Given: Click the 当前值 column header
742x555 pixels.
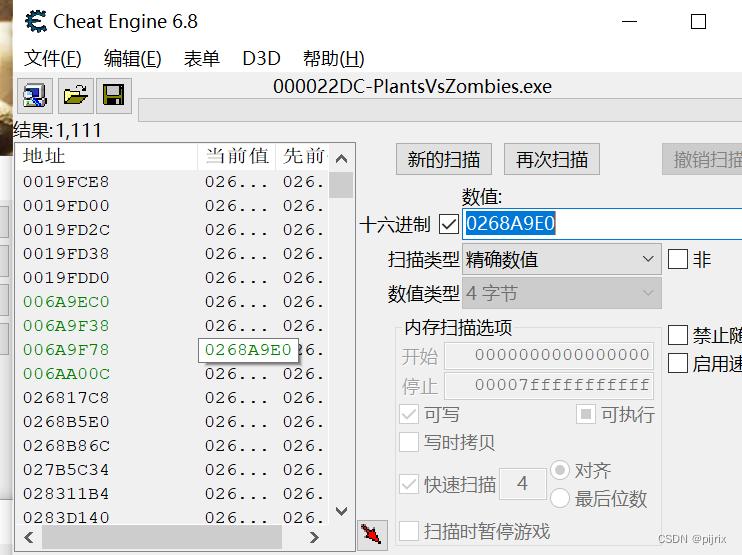Looking at the screenshot, I should point(236,157).
